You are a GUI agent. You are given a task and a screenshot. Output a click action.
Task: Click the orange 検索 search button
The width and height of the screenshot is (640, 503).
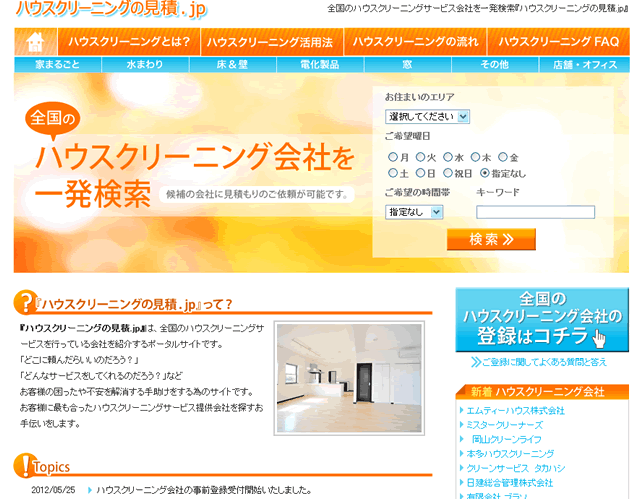point(491,239)
